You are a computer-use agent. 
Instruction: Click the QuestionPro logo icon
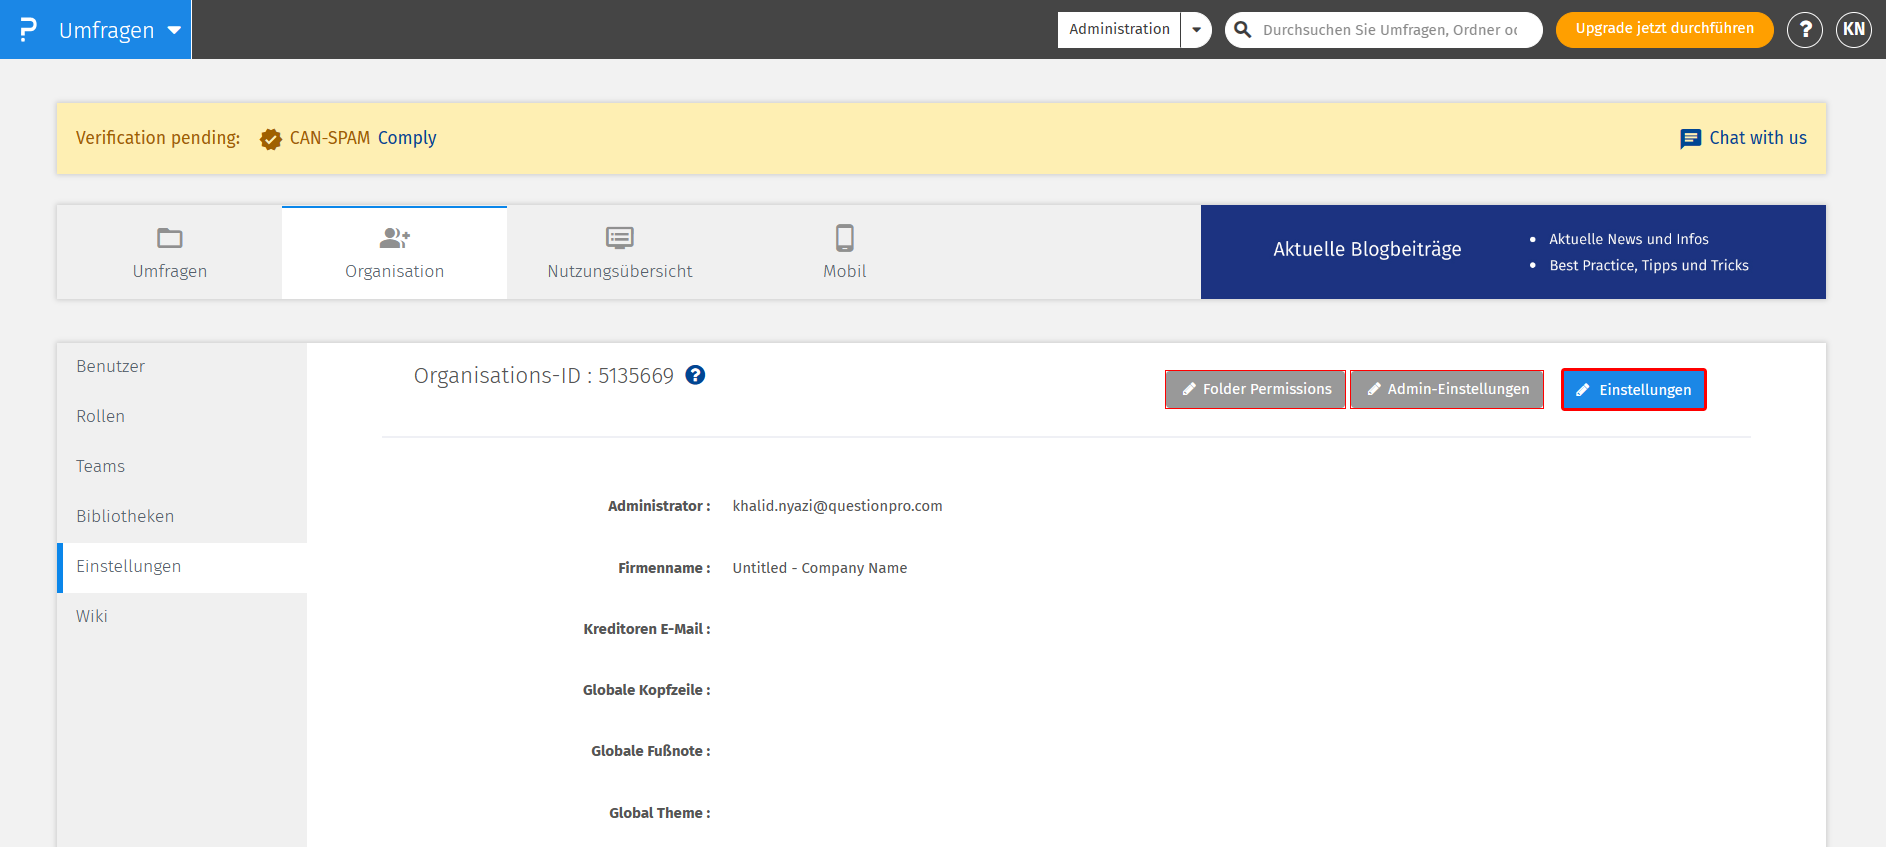tap(28, 29)
